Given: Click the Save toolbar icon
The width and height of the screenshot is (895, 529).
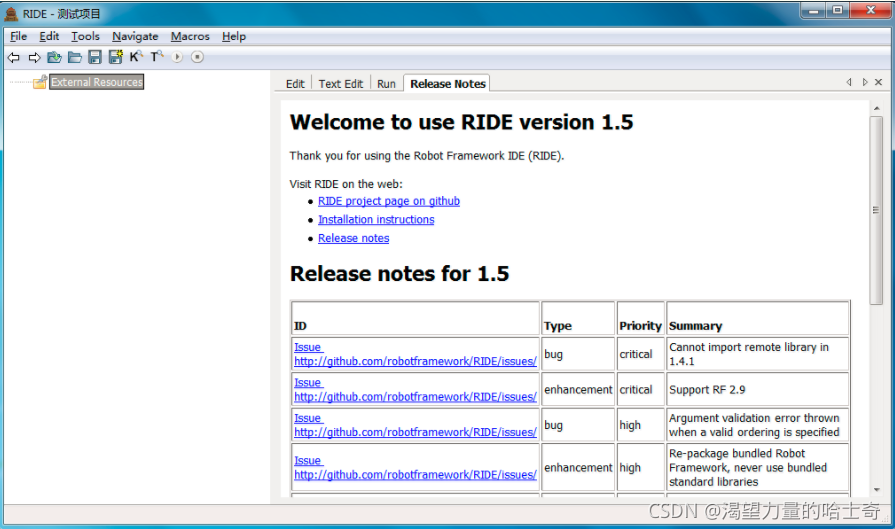Looking at the screenshot, I should pyautogui.click(x=95, y=57).
